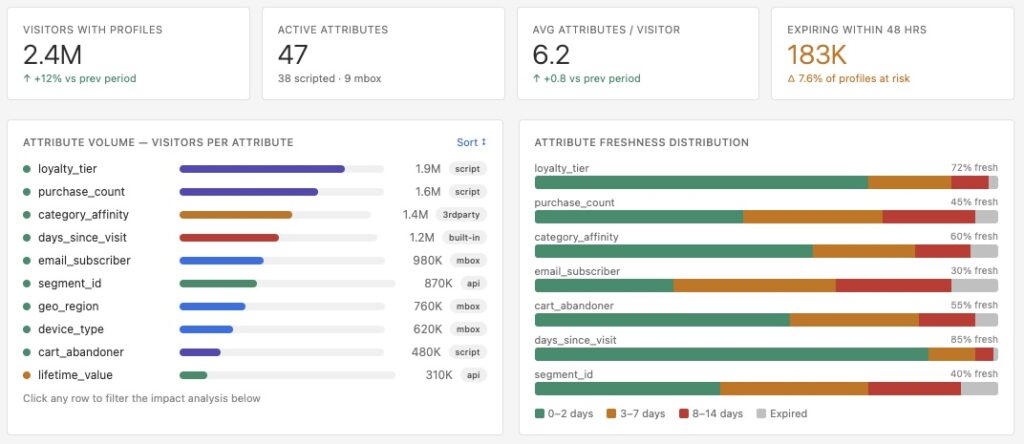Toggle the 8–14 days legend item
Image resolution: width=1024 pixels, height=444 pixels.
710,413
